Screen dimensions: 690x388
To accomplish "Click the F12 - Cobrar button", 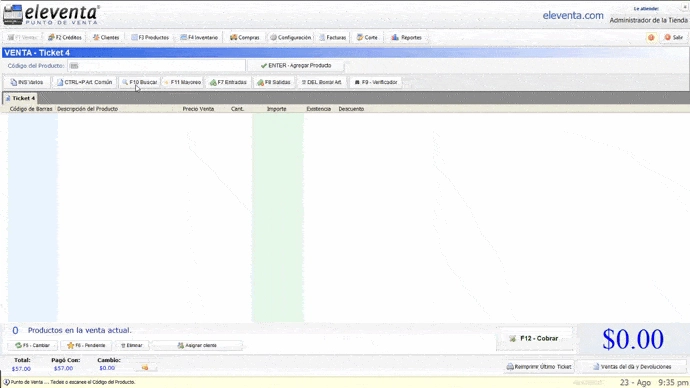I will 535,339.
